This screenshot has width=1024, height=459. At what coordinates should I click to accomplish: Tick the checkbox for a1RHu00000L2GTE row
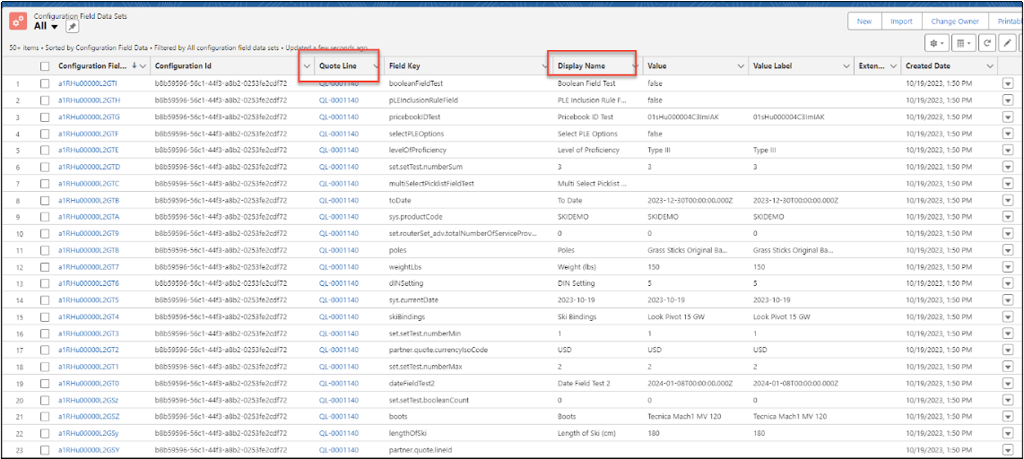point(44,150)
